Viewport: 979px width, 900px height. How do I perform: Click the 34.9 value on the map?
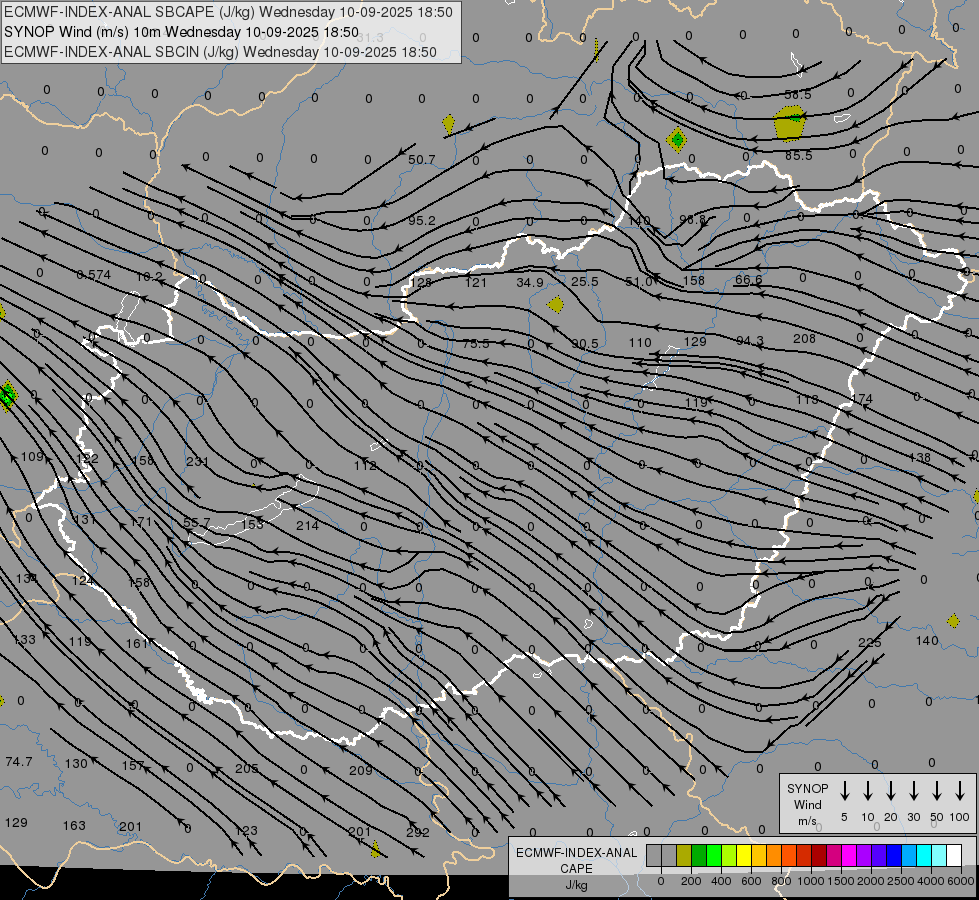(530, 282)
